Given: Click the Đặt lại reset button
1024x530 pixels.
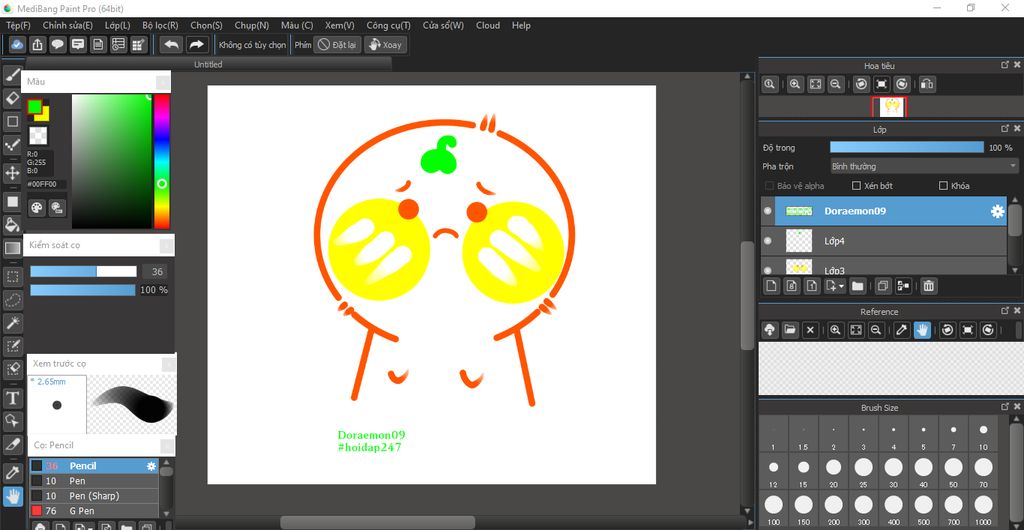Looking at the screenshot, I should click(337, 44).
